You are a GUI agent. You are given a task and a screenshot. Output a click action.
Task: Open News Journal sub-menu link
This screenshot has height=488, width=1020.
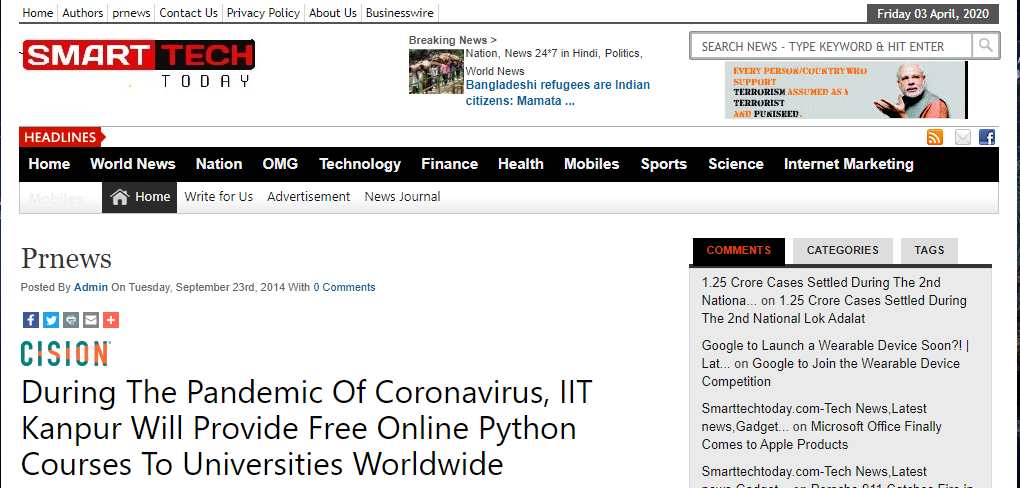tap(402, 197)
